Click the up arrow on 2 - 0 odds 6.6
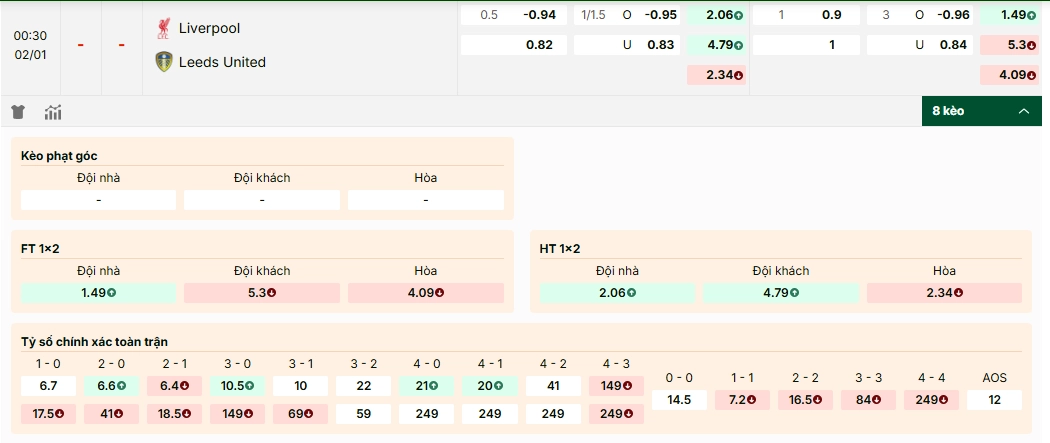Image resolution: width=1050 pixels, height=443 pixels. tap(121, 386)
